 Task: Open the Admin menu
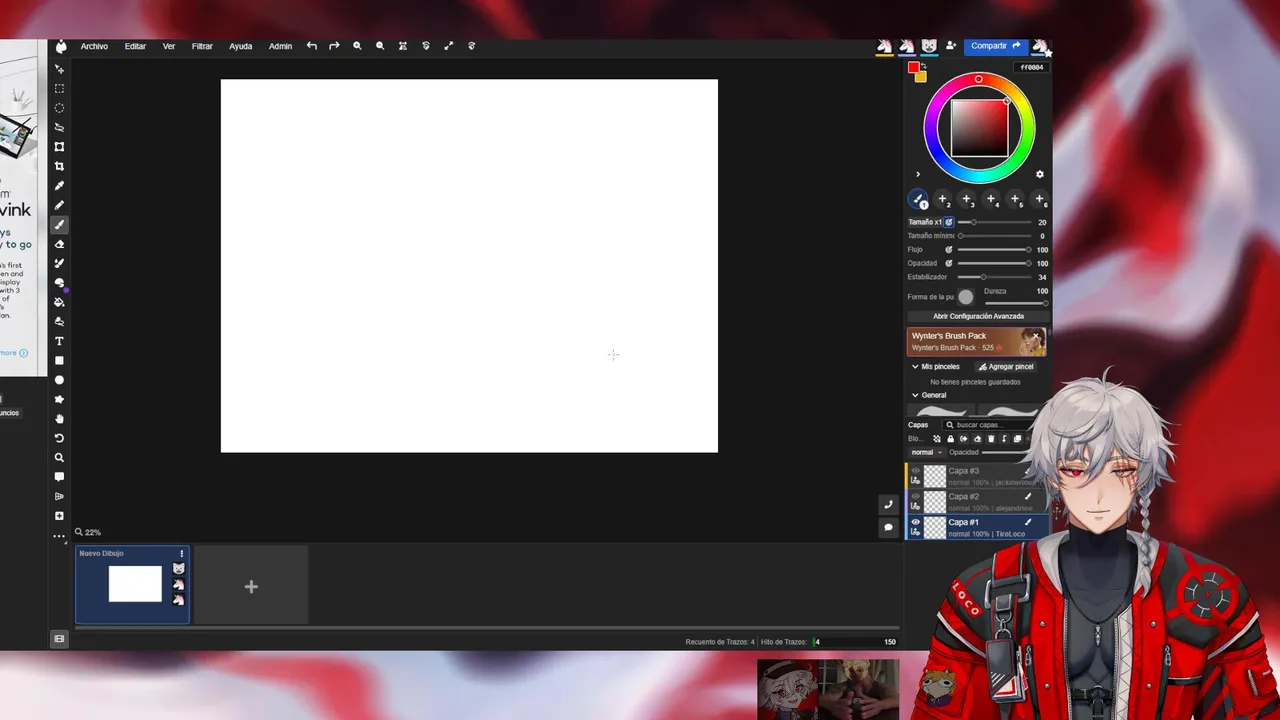coord(281,46)
